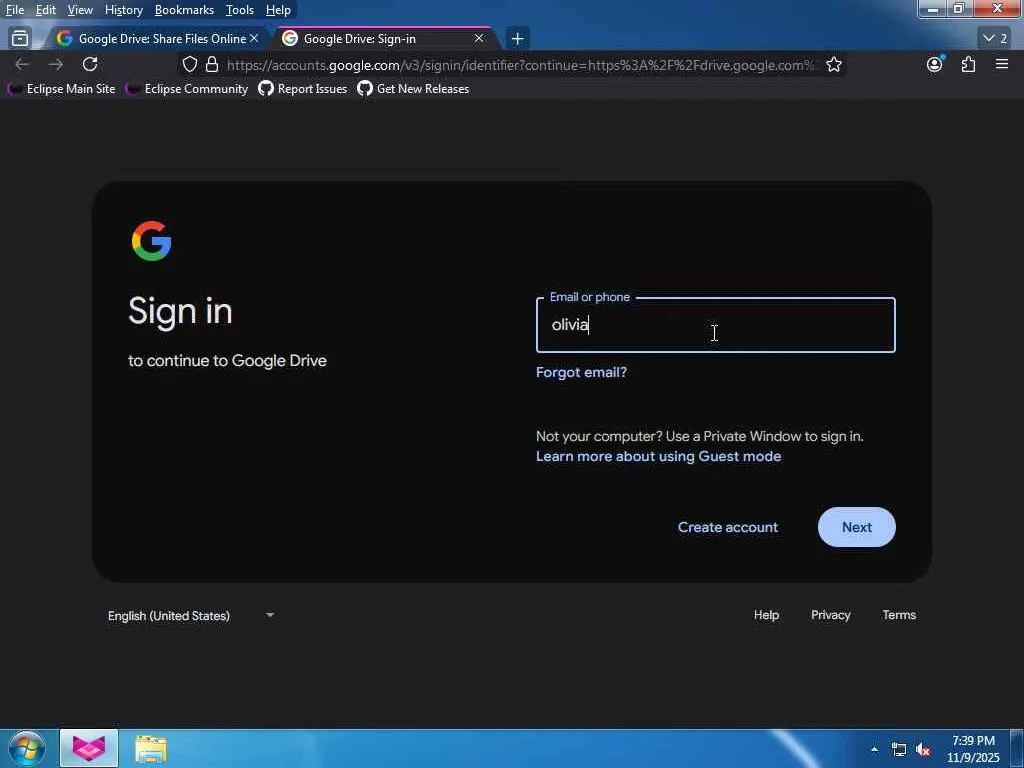This screenshot has width=1024, height=768.
Task: Open the Get New Releases bookmark
Action: point(413,89)
